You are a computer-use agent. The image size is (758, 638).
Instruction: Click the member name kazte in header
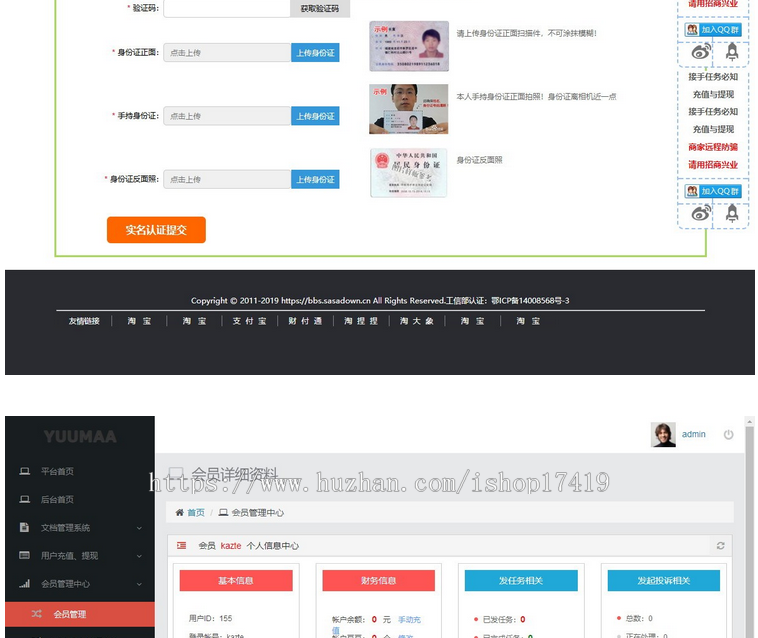click(231, 546)
